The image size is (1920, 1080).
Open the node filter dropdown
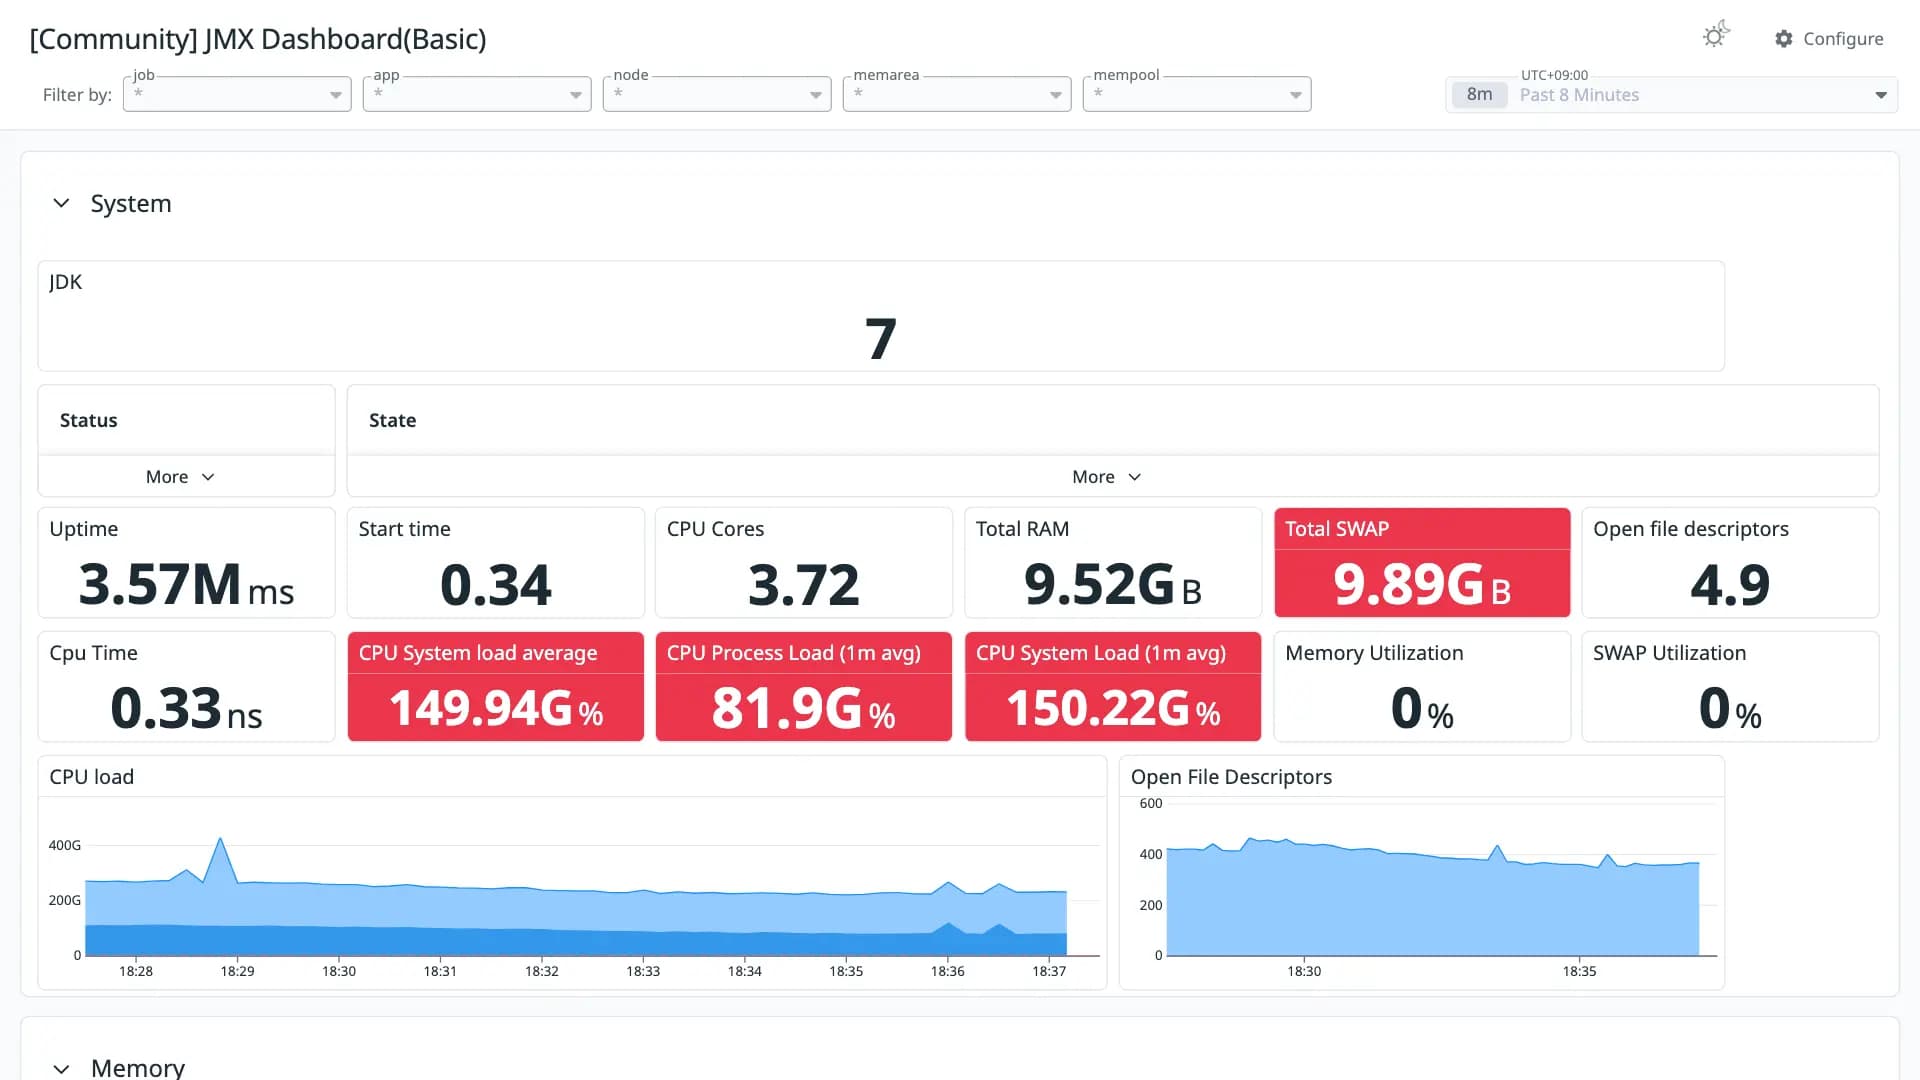717,94
